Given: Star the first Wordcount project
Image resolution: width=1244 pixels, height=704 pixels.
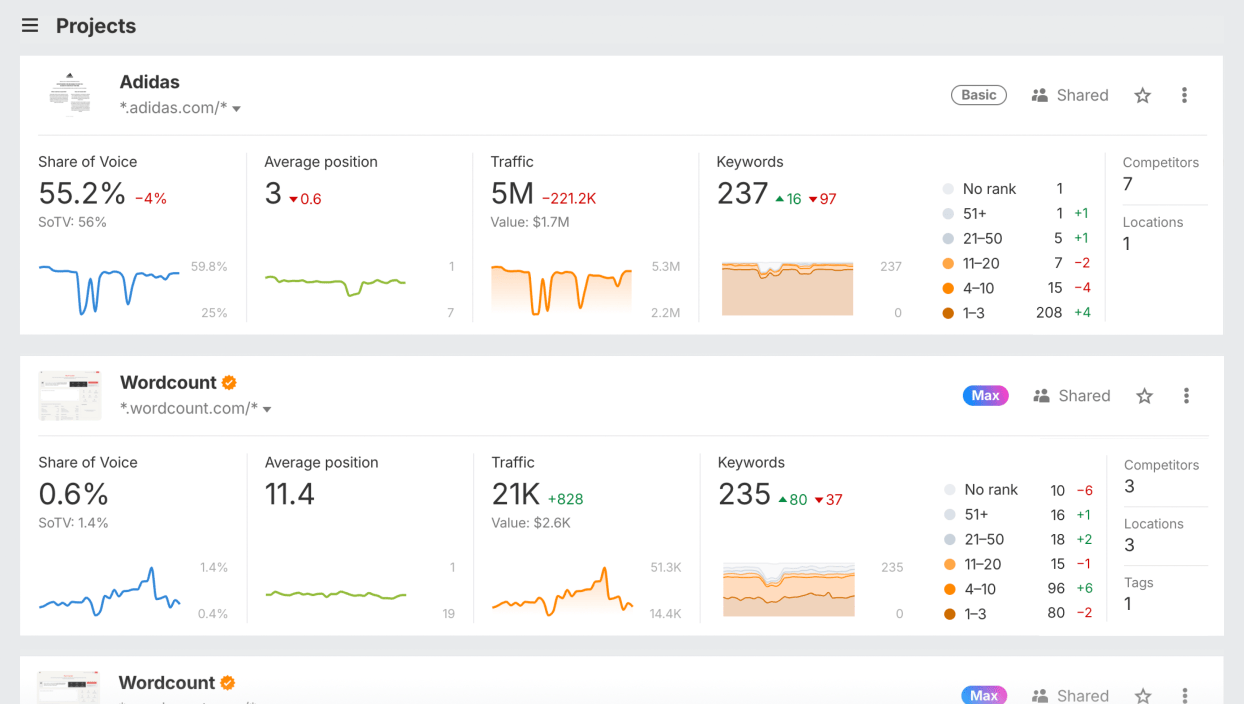Looking at the screenshot, I should 1144,396.
